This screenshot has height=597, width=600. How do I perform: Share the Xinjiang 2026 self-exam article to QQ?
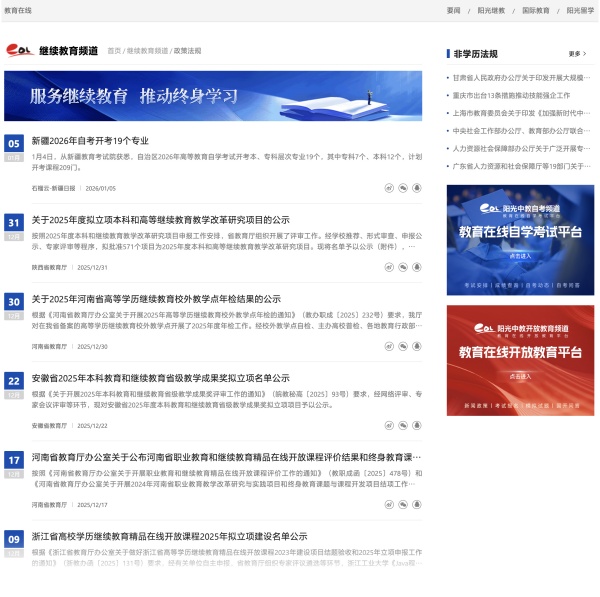(417, 187)
